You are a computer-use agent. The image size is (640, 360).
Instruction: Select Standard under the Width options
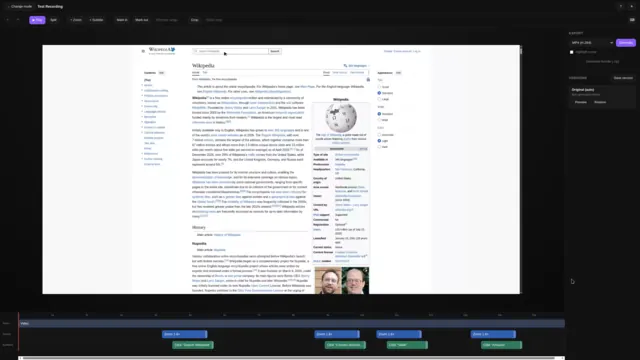pos(379,114)
